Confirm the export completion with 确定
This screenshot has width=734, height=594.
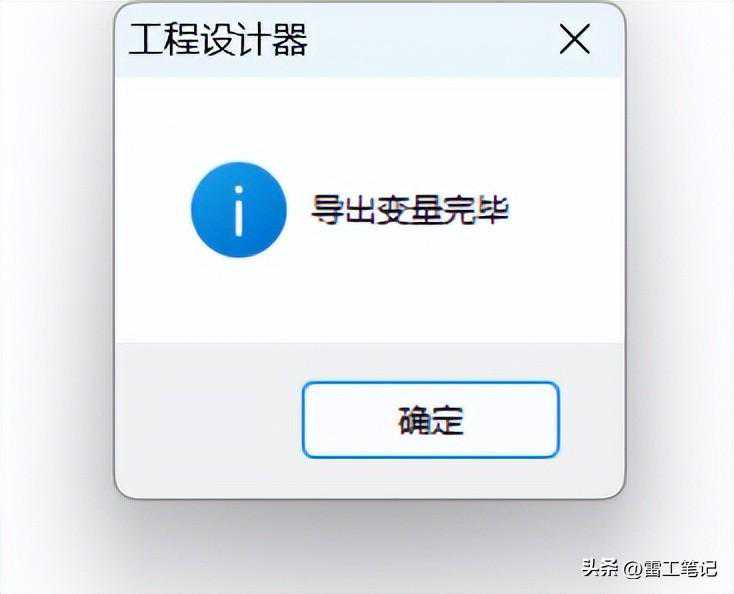pos(431,420)
